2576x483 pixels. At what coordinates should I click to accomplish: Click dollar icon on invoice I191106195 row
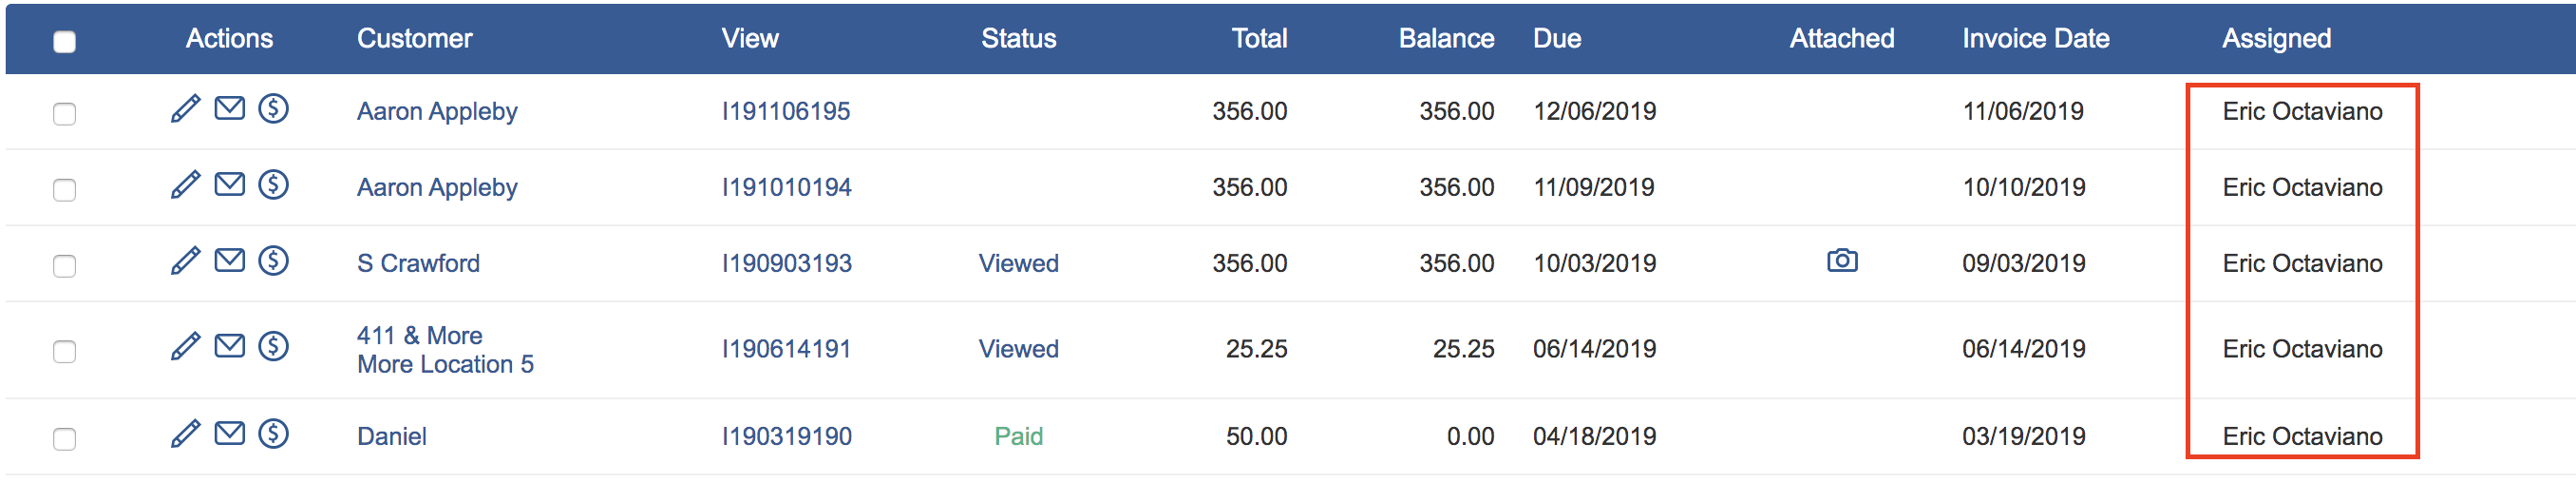pos(273,108)
